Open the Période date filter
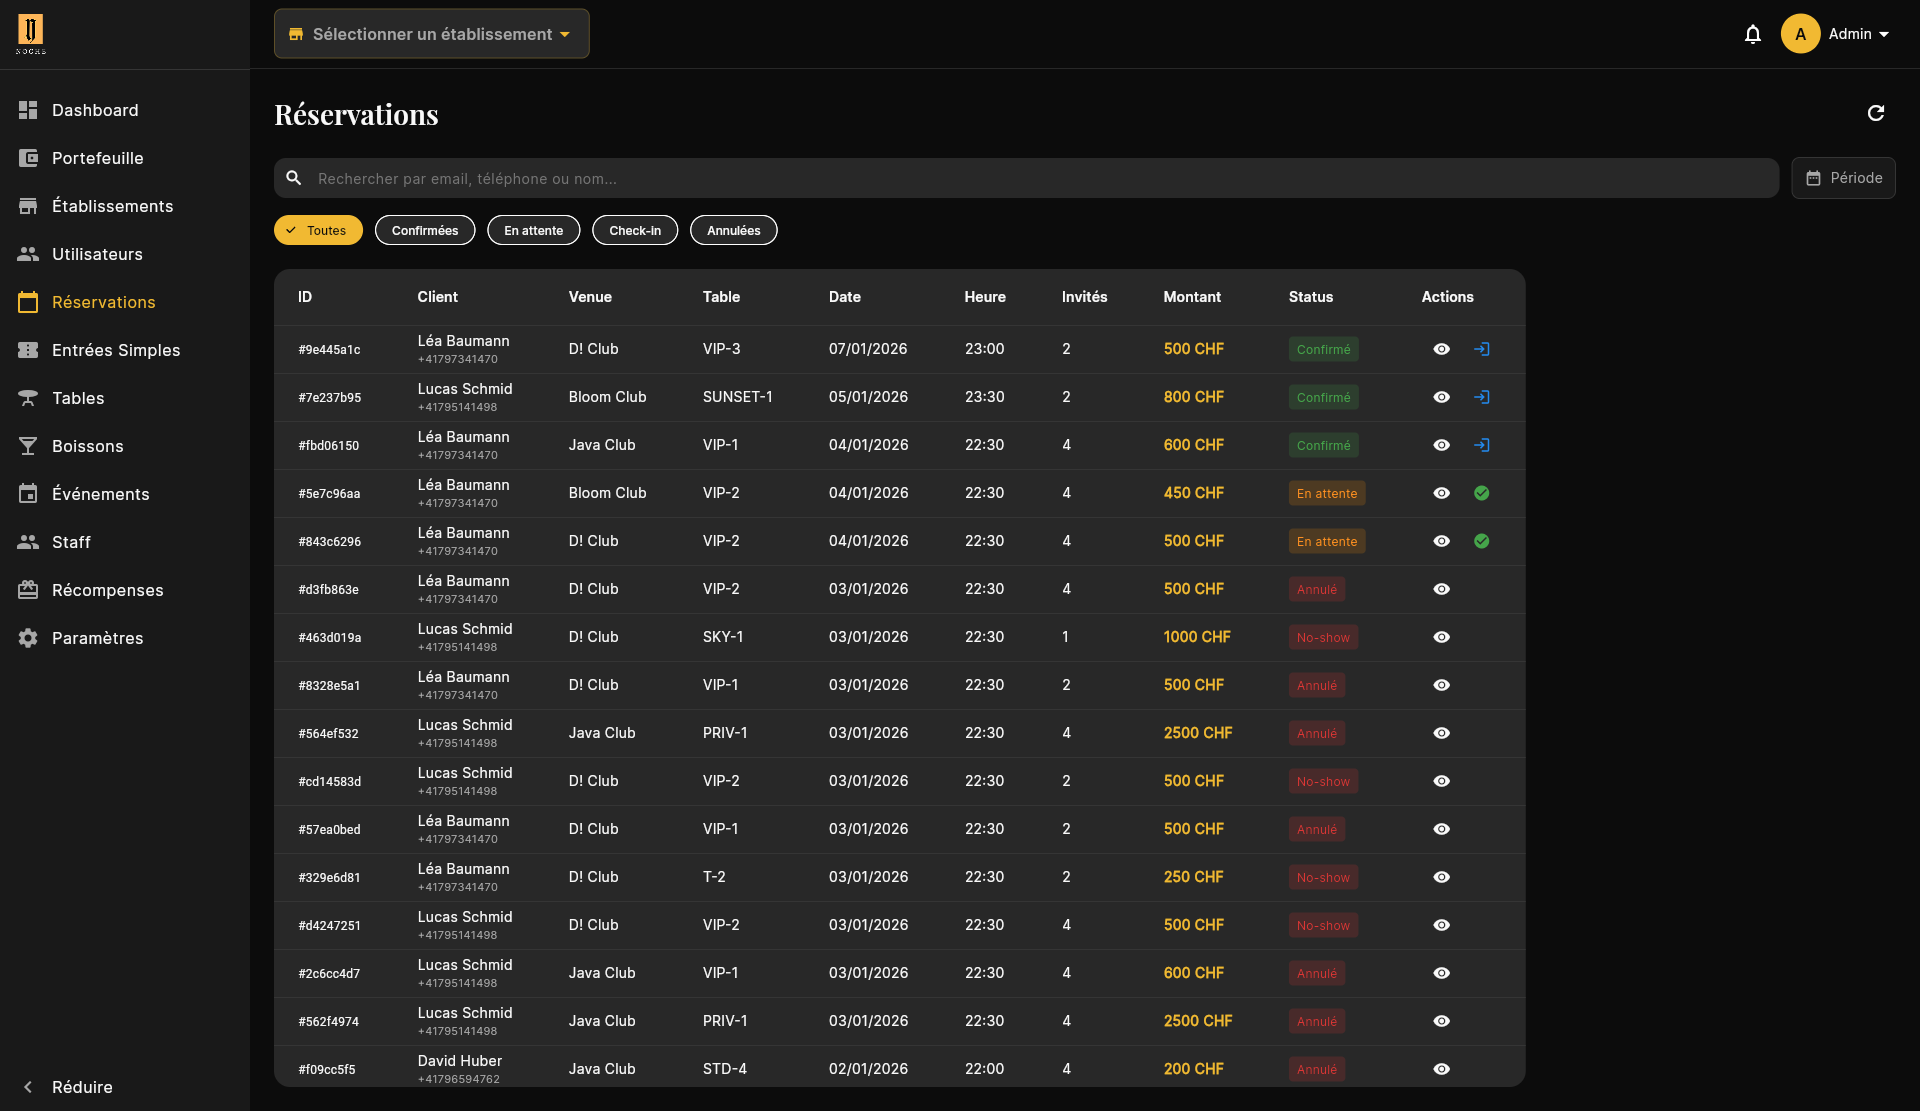The image size is (1920, 1111). (1843, 178)
